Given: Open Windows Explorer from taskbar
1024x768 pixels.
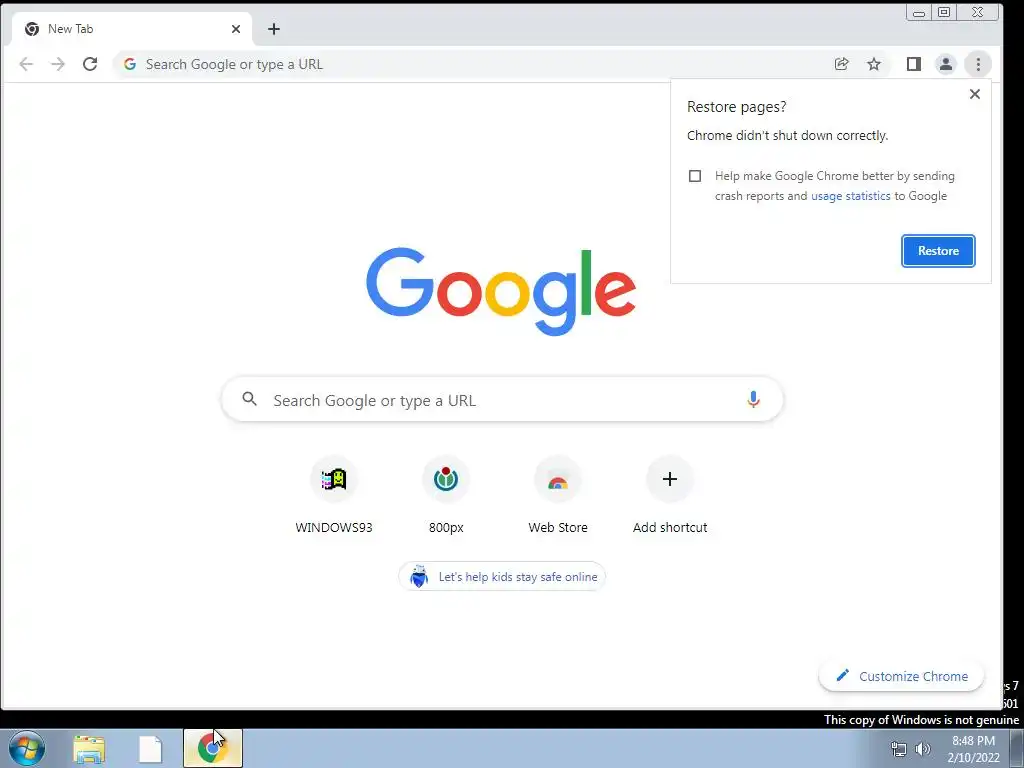Looking at the screenshot, I should click(89, 749).
